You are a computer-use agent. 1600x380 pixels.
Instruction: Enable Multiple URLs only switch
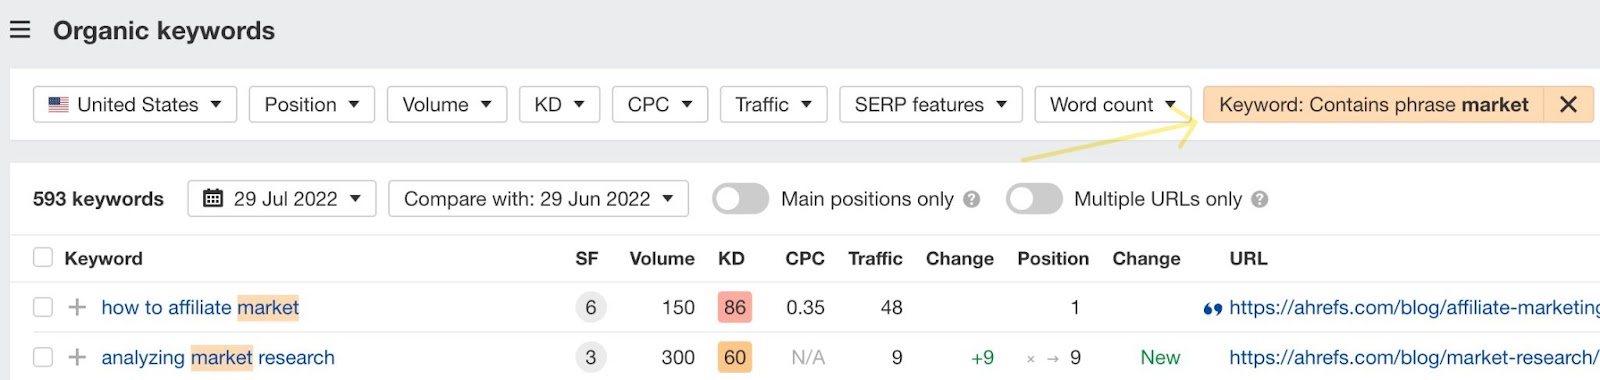[1034, 199]
